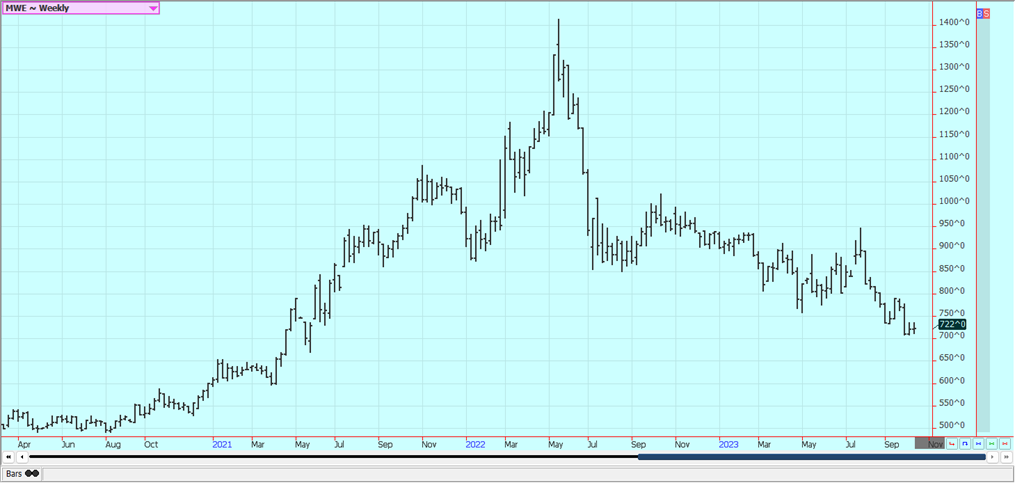Screen dimensions: 1015x483
Task: Open the MWE ~ Weekly symbol dropdown
Action: pos(80,8)
